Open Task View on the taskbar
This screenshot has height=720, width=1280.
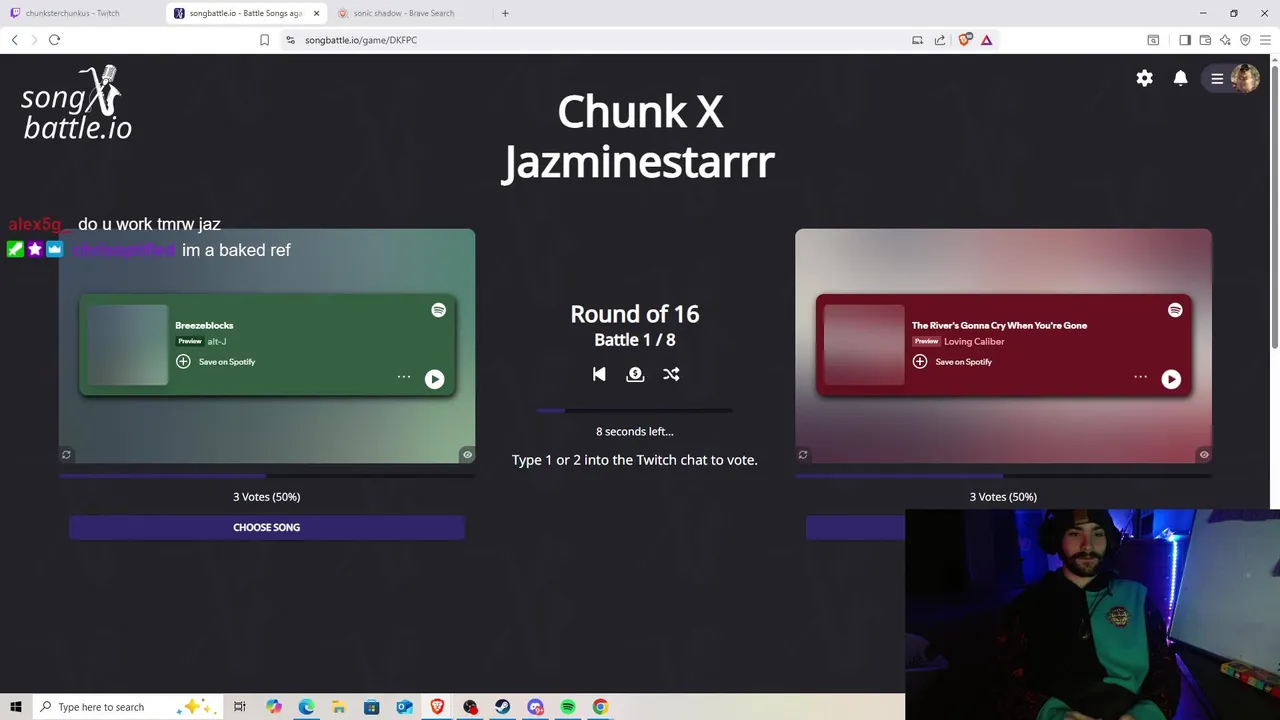point(239,707)
